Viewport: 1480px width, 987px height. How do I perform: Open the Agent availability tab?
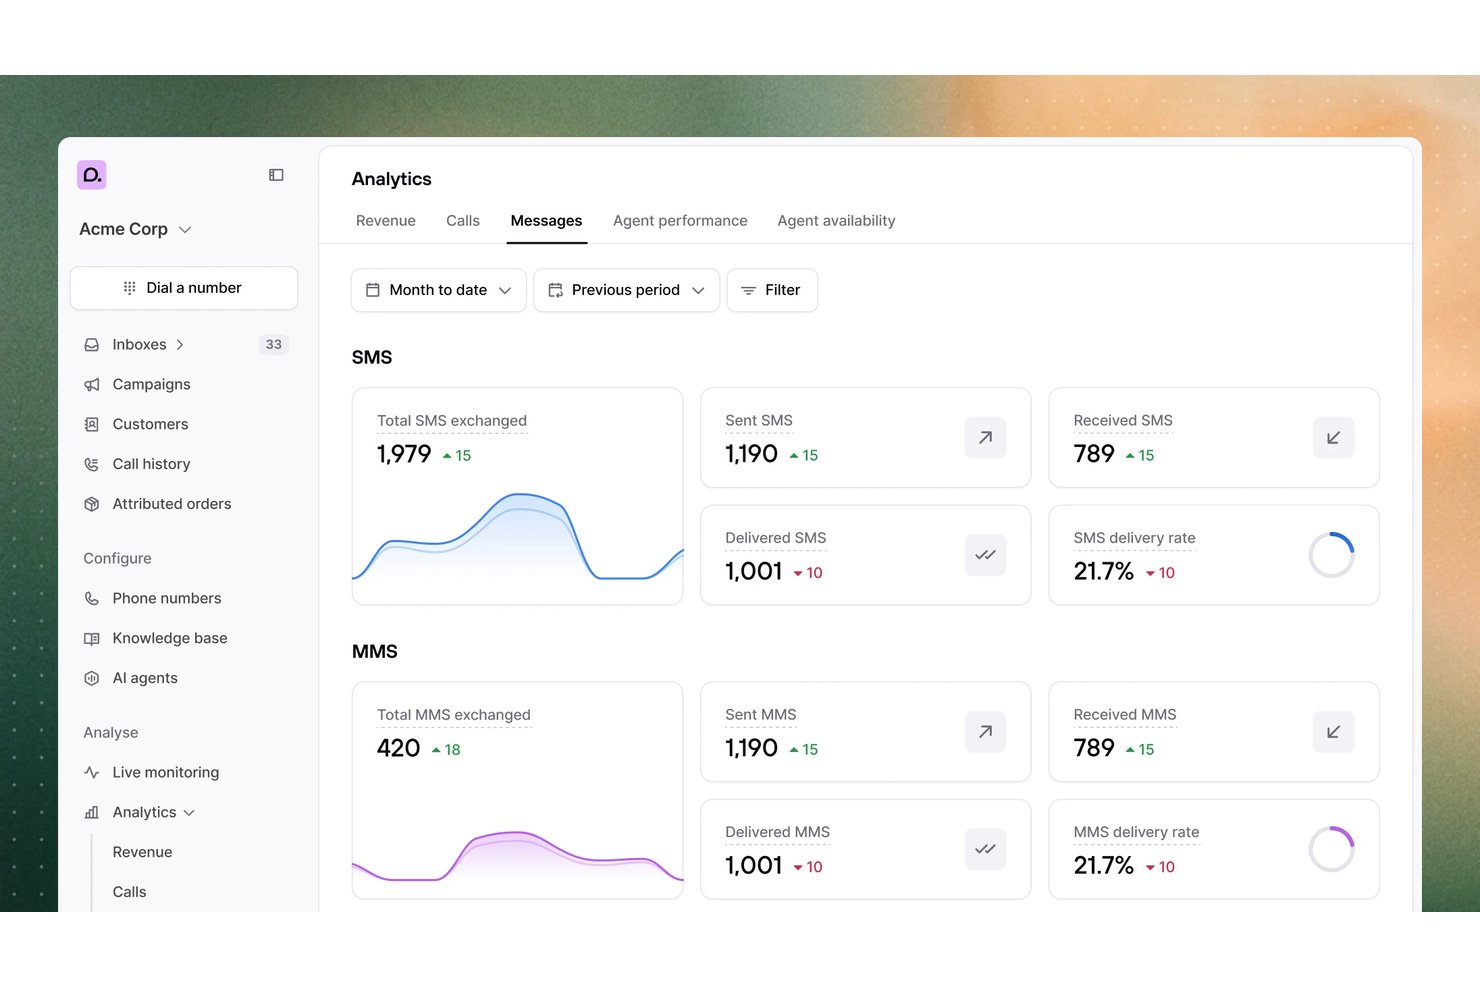(x=836, y=221)
